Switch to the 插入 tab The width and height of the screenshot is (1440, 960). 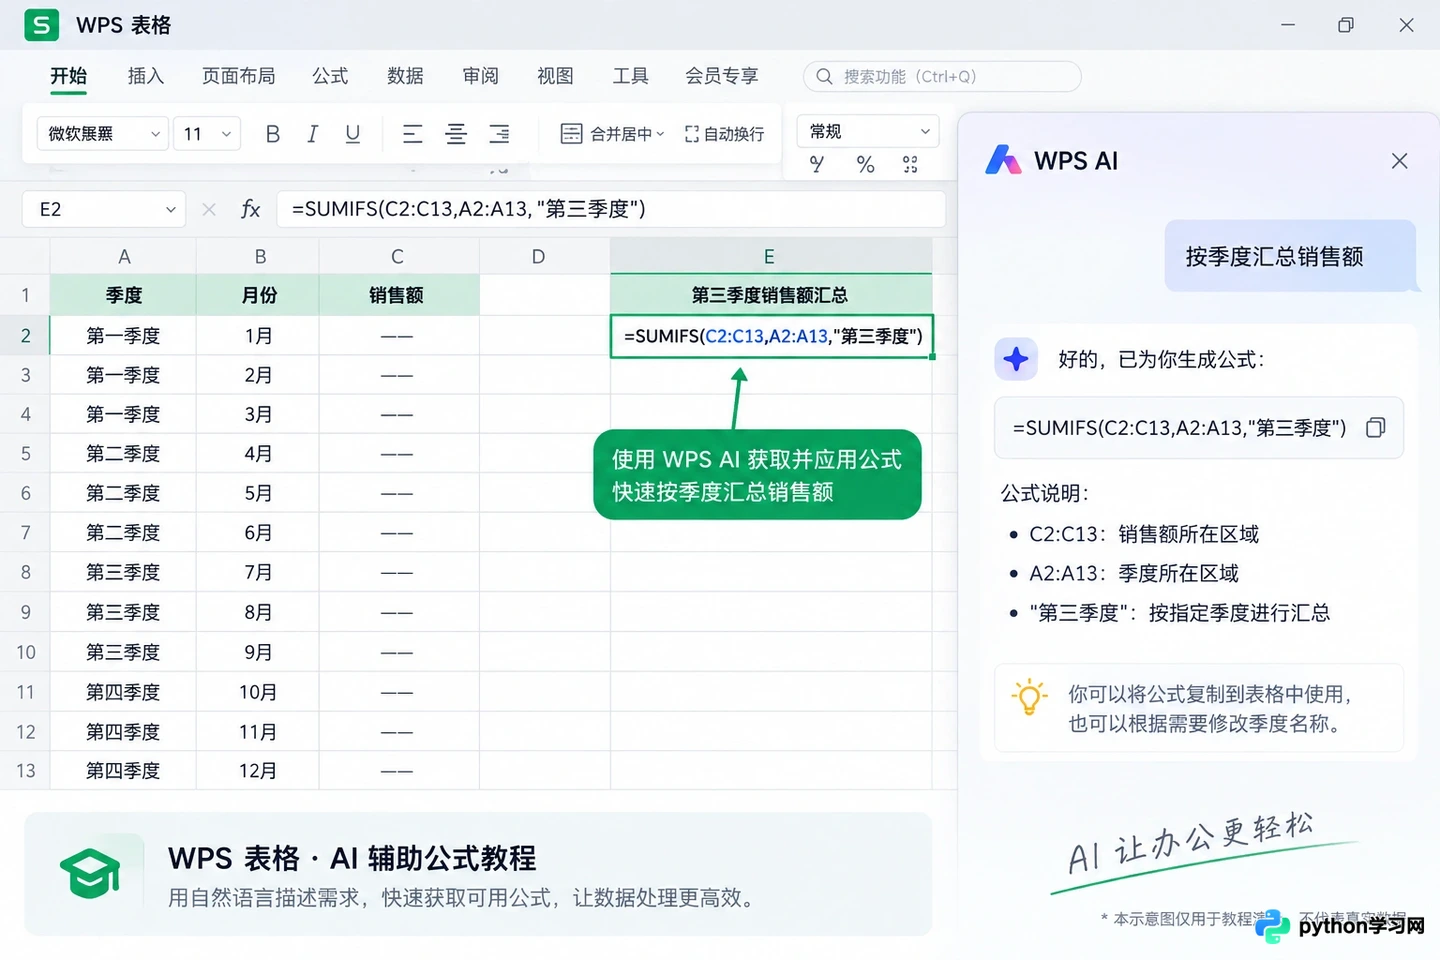(x=145, y=76)
